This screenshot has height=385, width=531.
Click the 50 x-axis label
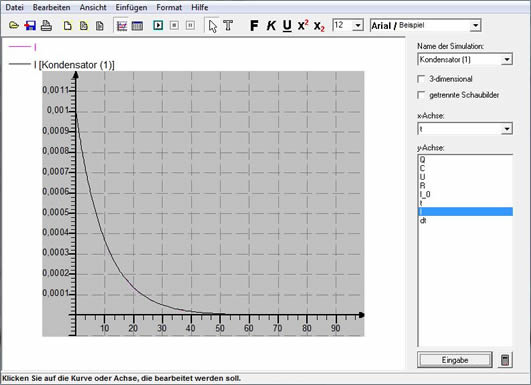point(220,328)
